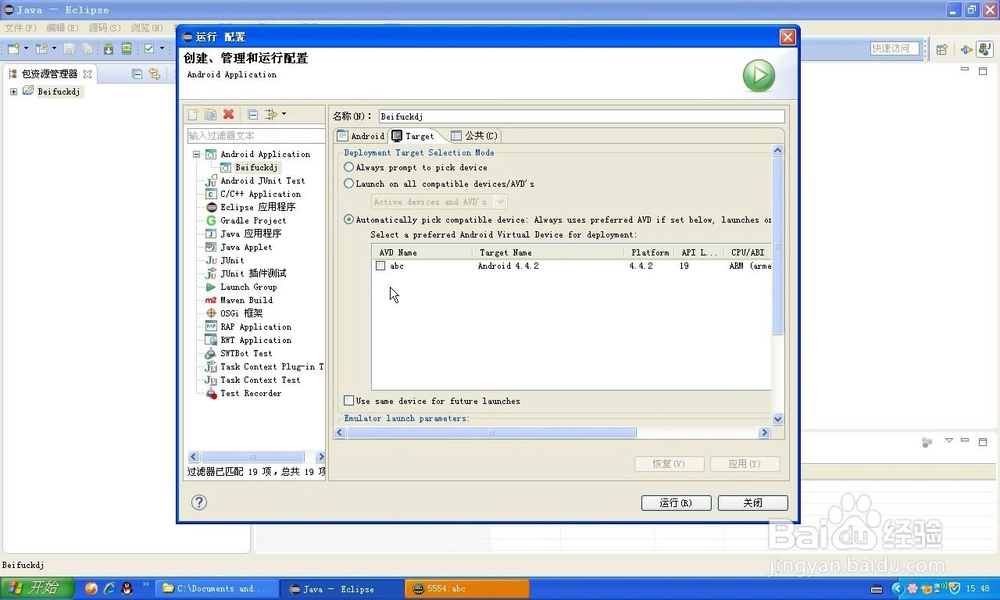Select Always prompt to pick device

coord(348,167)
